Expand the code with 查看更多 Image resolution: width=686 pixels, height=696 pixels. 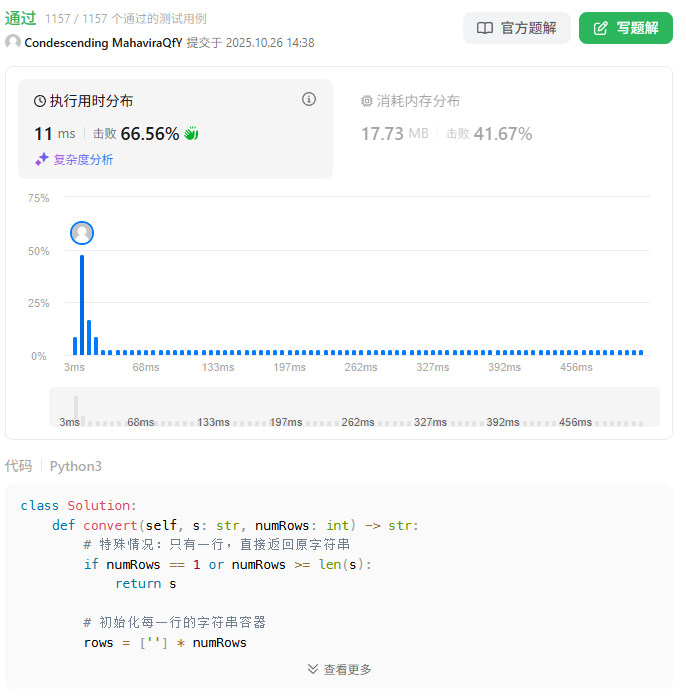[339, 669]
